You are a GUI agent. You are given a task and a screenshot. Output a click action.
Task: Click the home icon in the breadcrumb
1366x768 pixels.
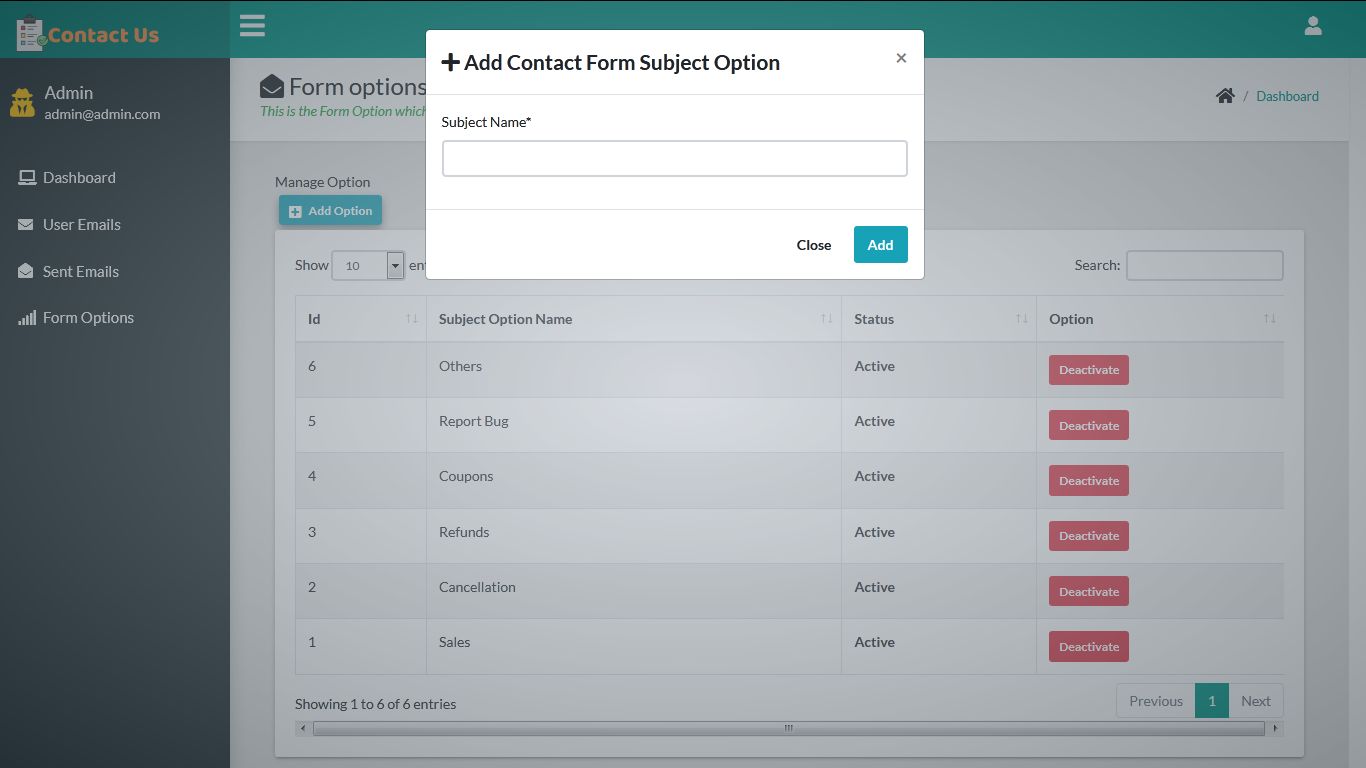click(x=1225, y=95)
